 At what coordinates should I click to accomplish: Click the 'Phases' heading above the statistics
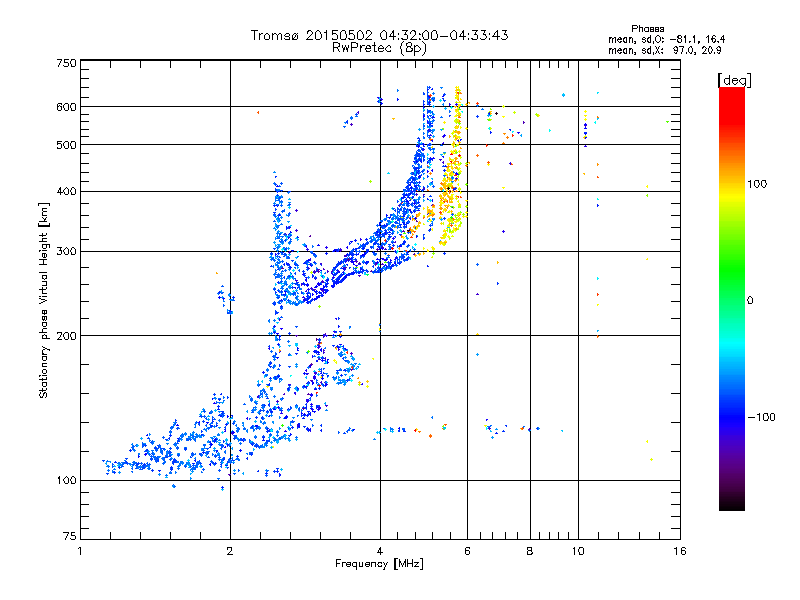[647, 29]
